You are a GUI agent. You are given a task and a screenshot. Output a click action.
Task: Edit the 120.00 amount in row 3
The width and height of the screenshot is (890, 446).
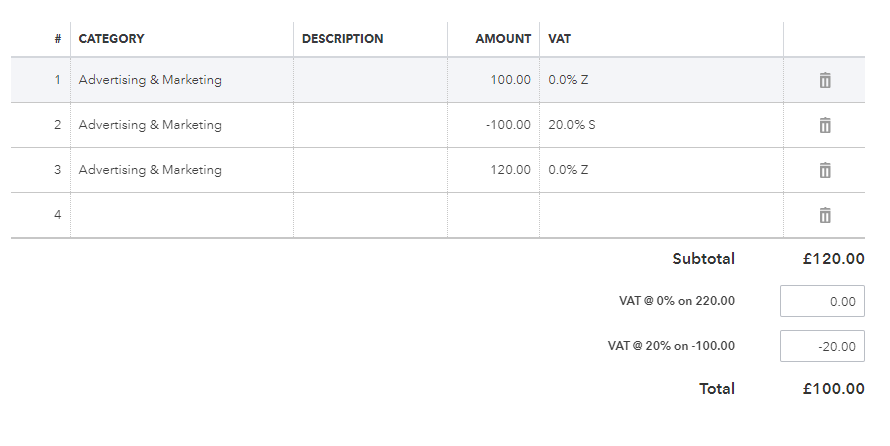(x=493, y=170)
